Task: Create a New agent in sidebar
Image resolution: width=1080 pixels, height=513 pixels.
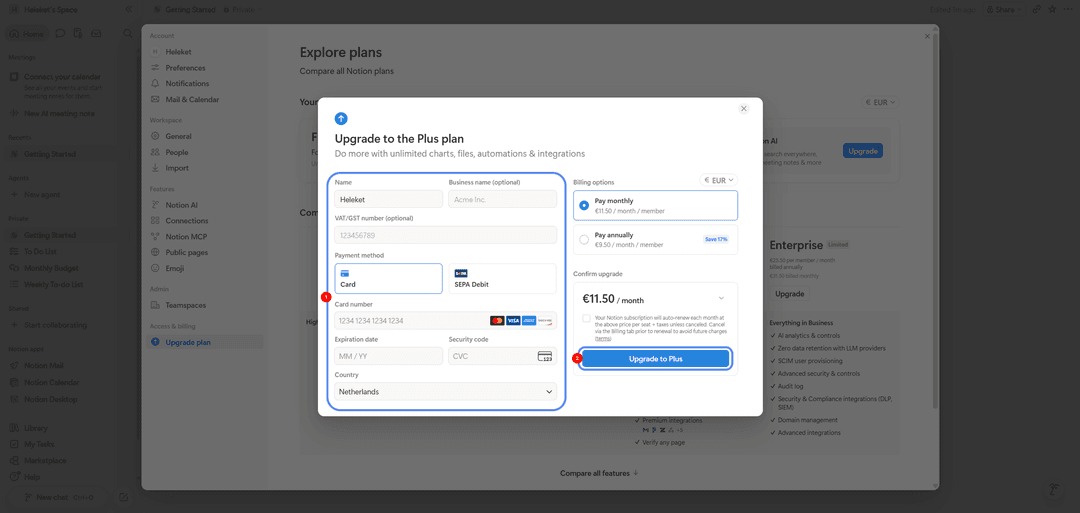Action: tap(43, 194)
